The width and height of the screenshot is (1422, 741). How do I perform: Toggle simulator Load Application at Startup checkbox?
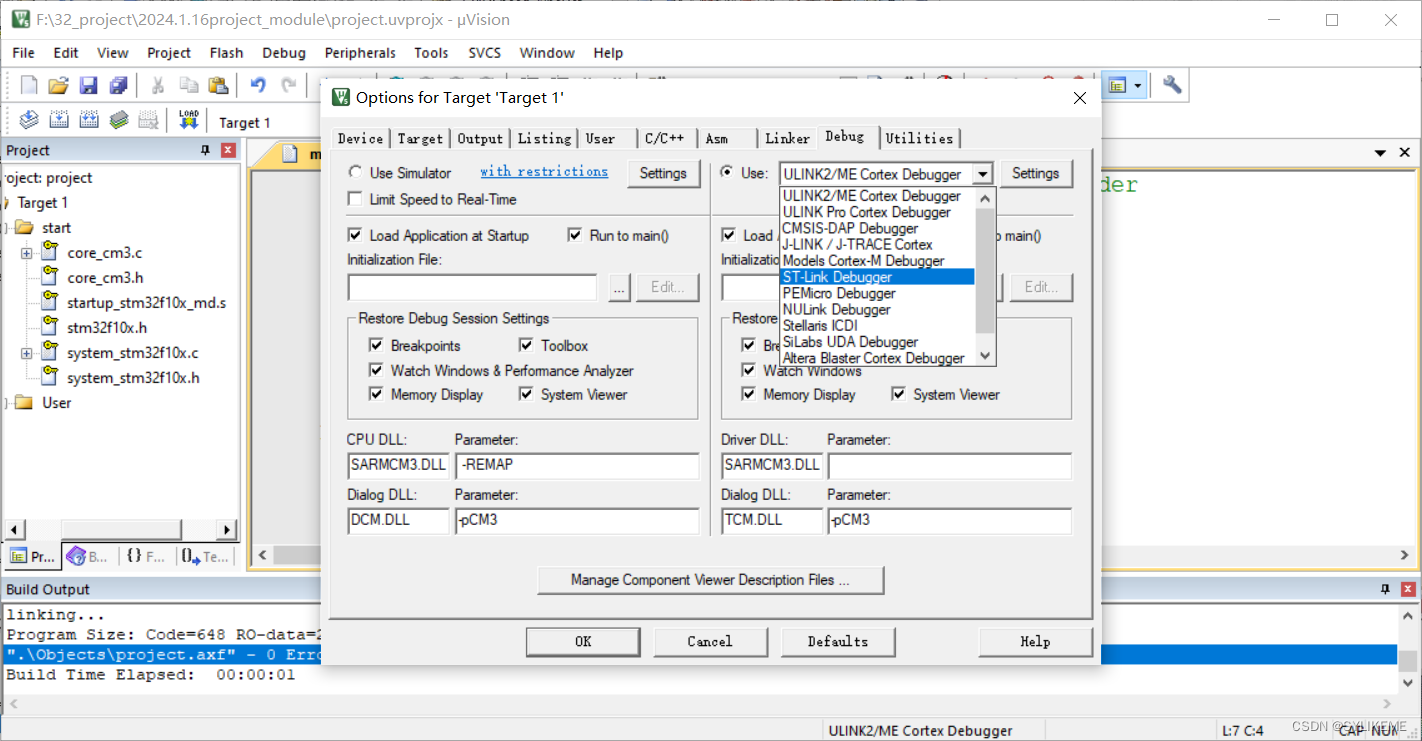[x=354, y=235]
